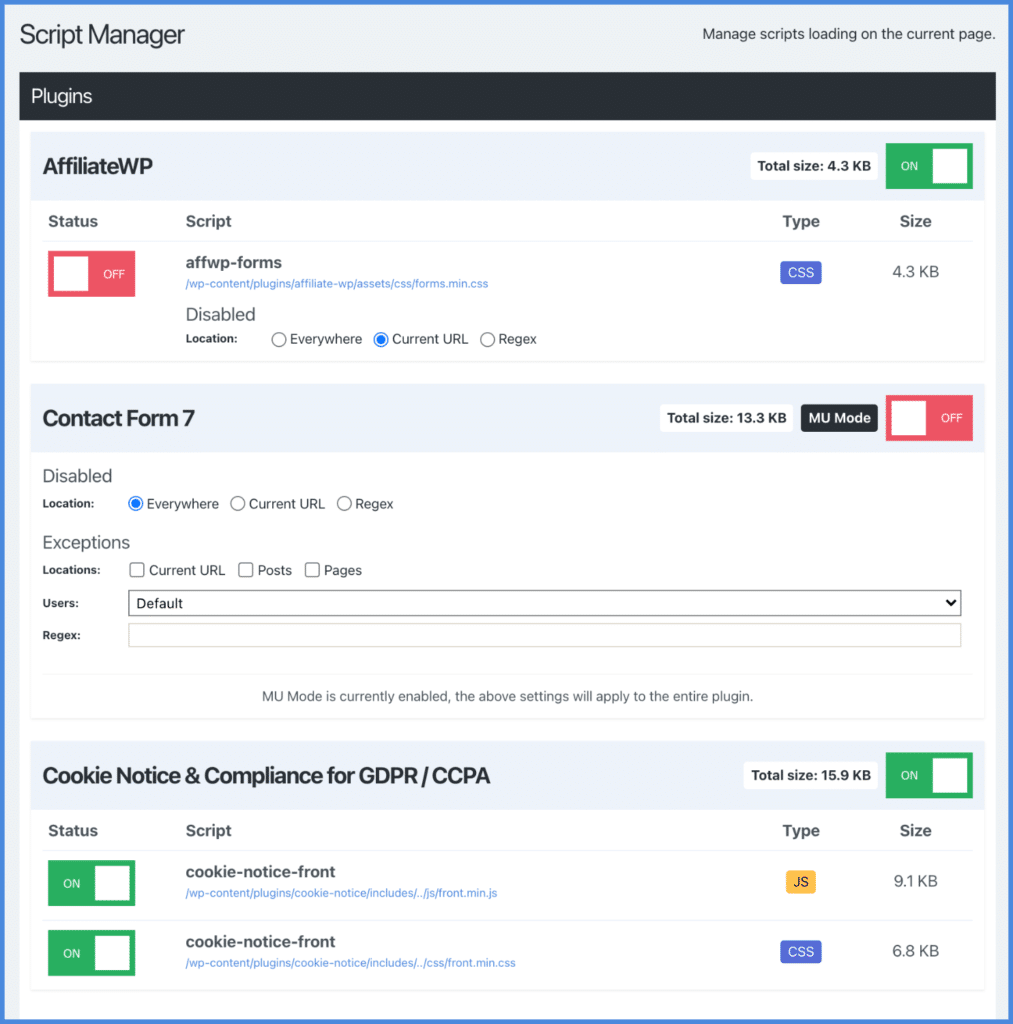Click the MU Mode currently enabled notice

[x=507, y=696]
